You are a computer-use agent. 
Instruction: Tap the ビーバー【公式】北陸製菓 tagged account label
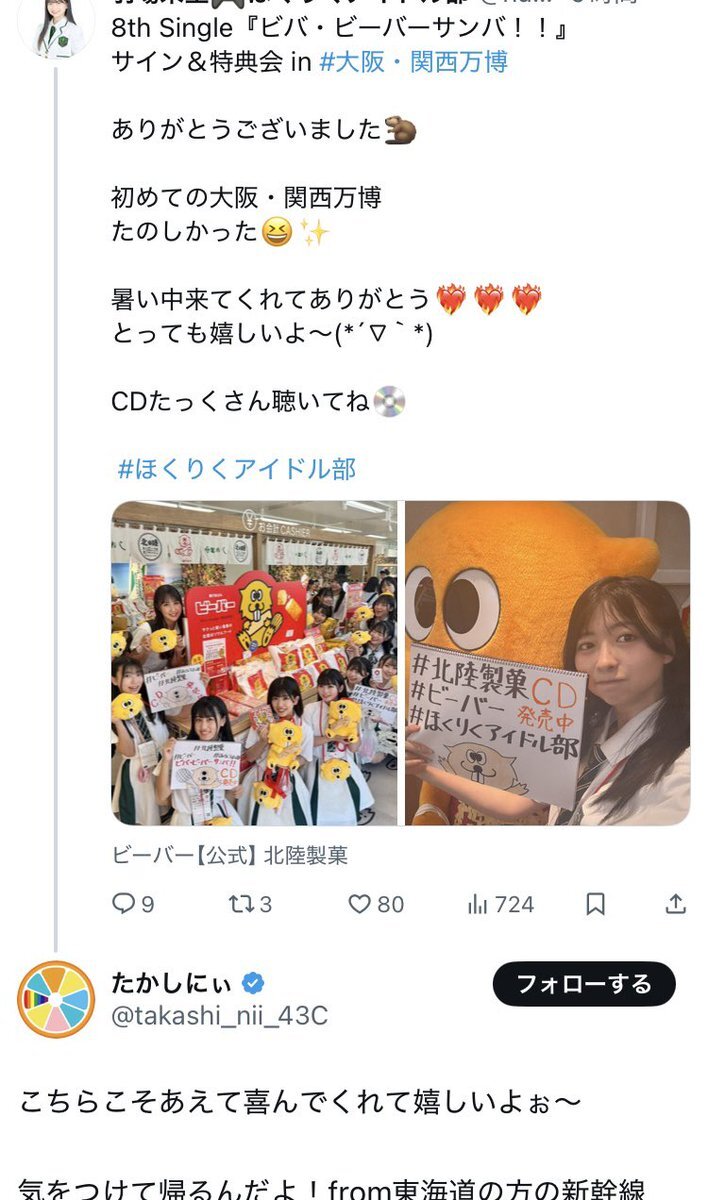click(x=229, y=855)
